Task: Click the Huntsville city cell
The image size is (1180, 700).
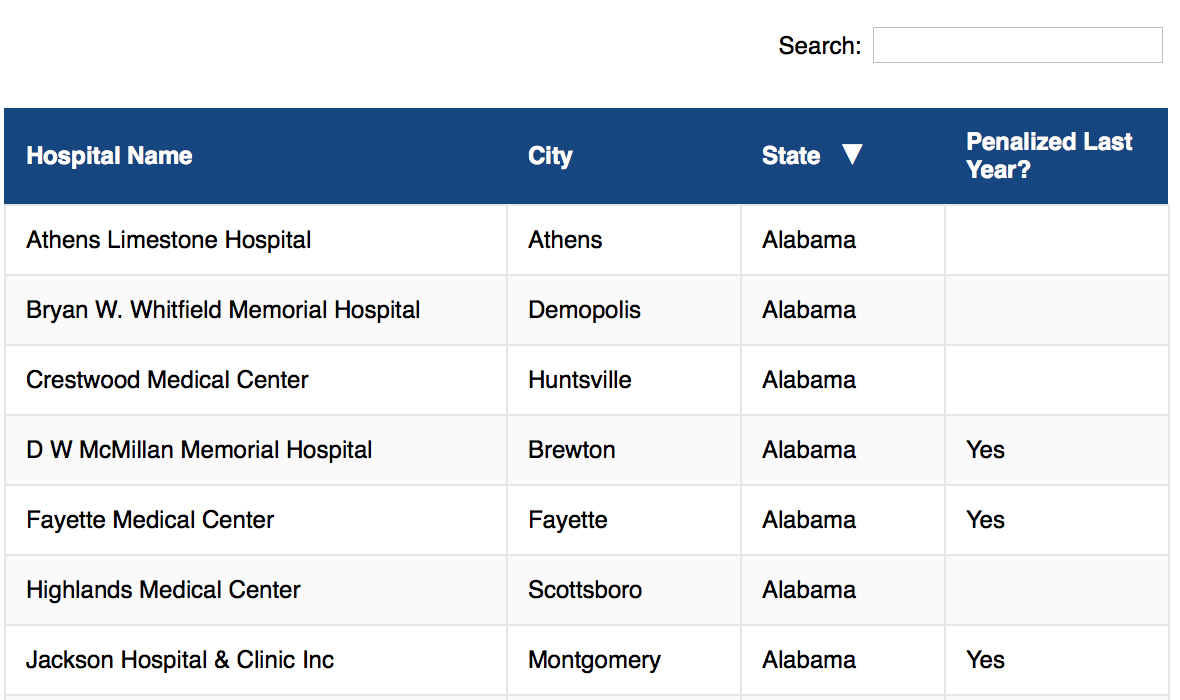Action: pyautogui.click(x=580, y=380)
